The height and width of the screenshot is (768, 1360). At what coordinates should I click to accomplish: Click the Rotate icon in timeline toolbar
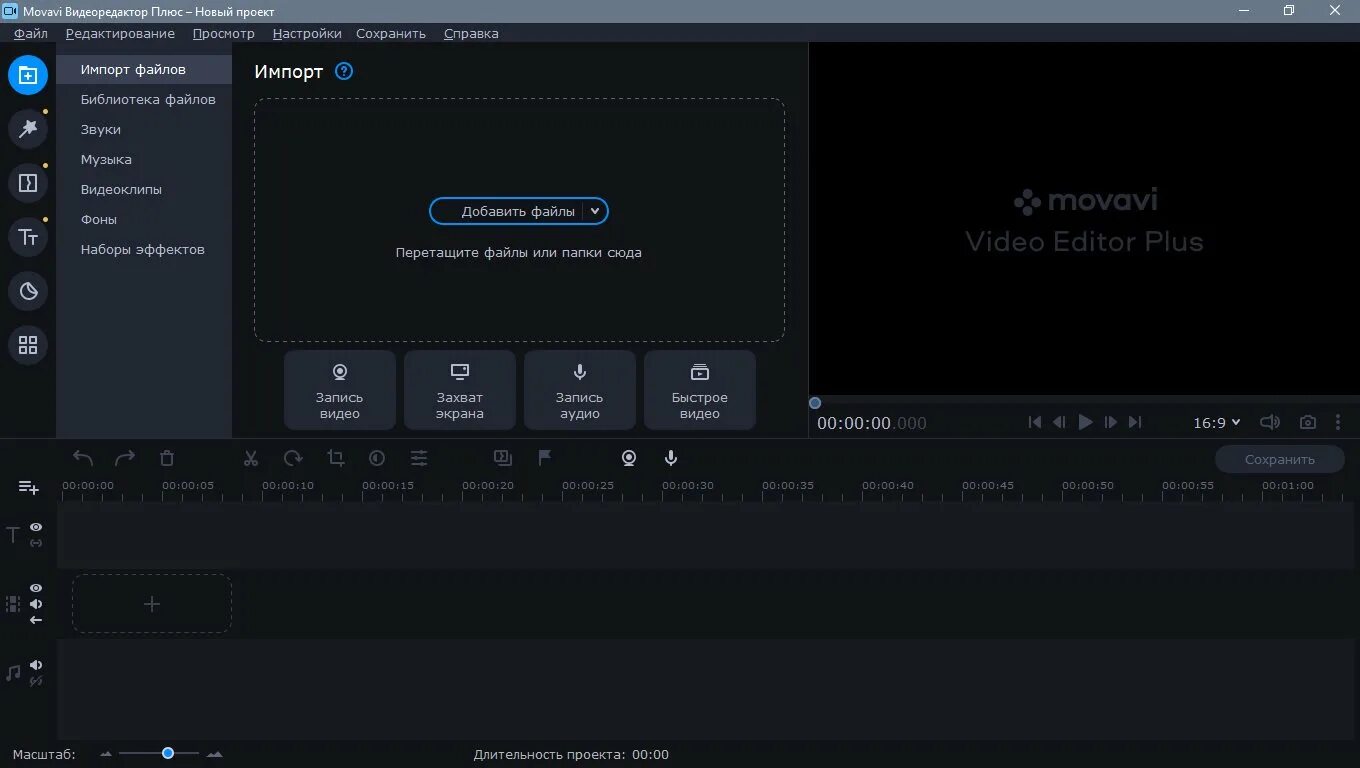coord(293,458)
